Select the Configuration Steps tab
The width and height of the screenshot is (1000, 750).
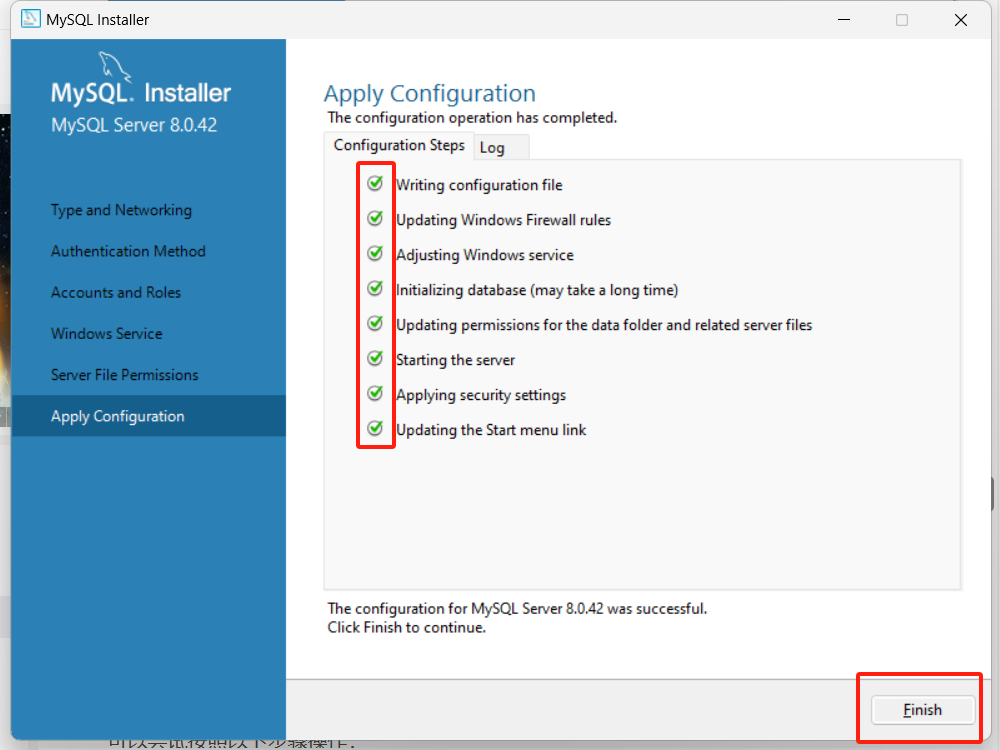[x=398, y=145]
